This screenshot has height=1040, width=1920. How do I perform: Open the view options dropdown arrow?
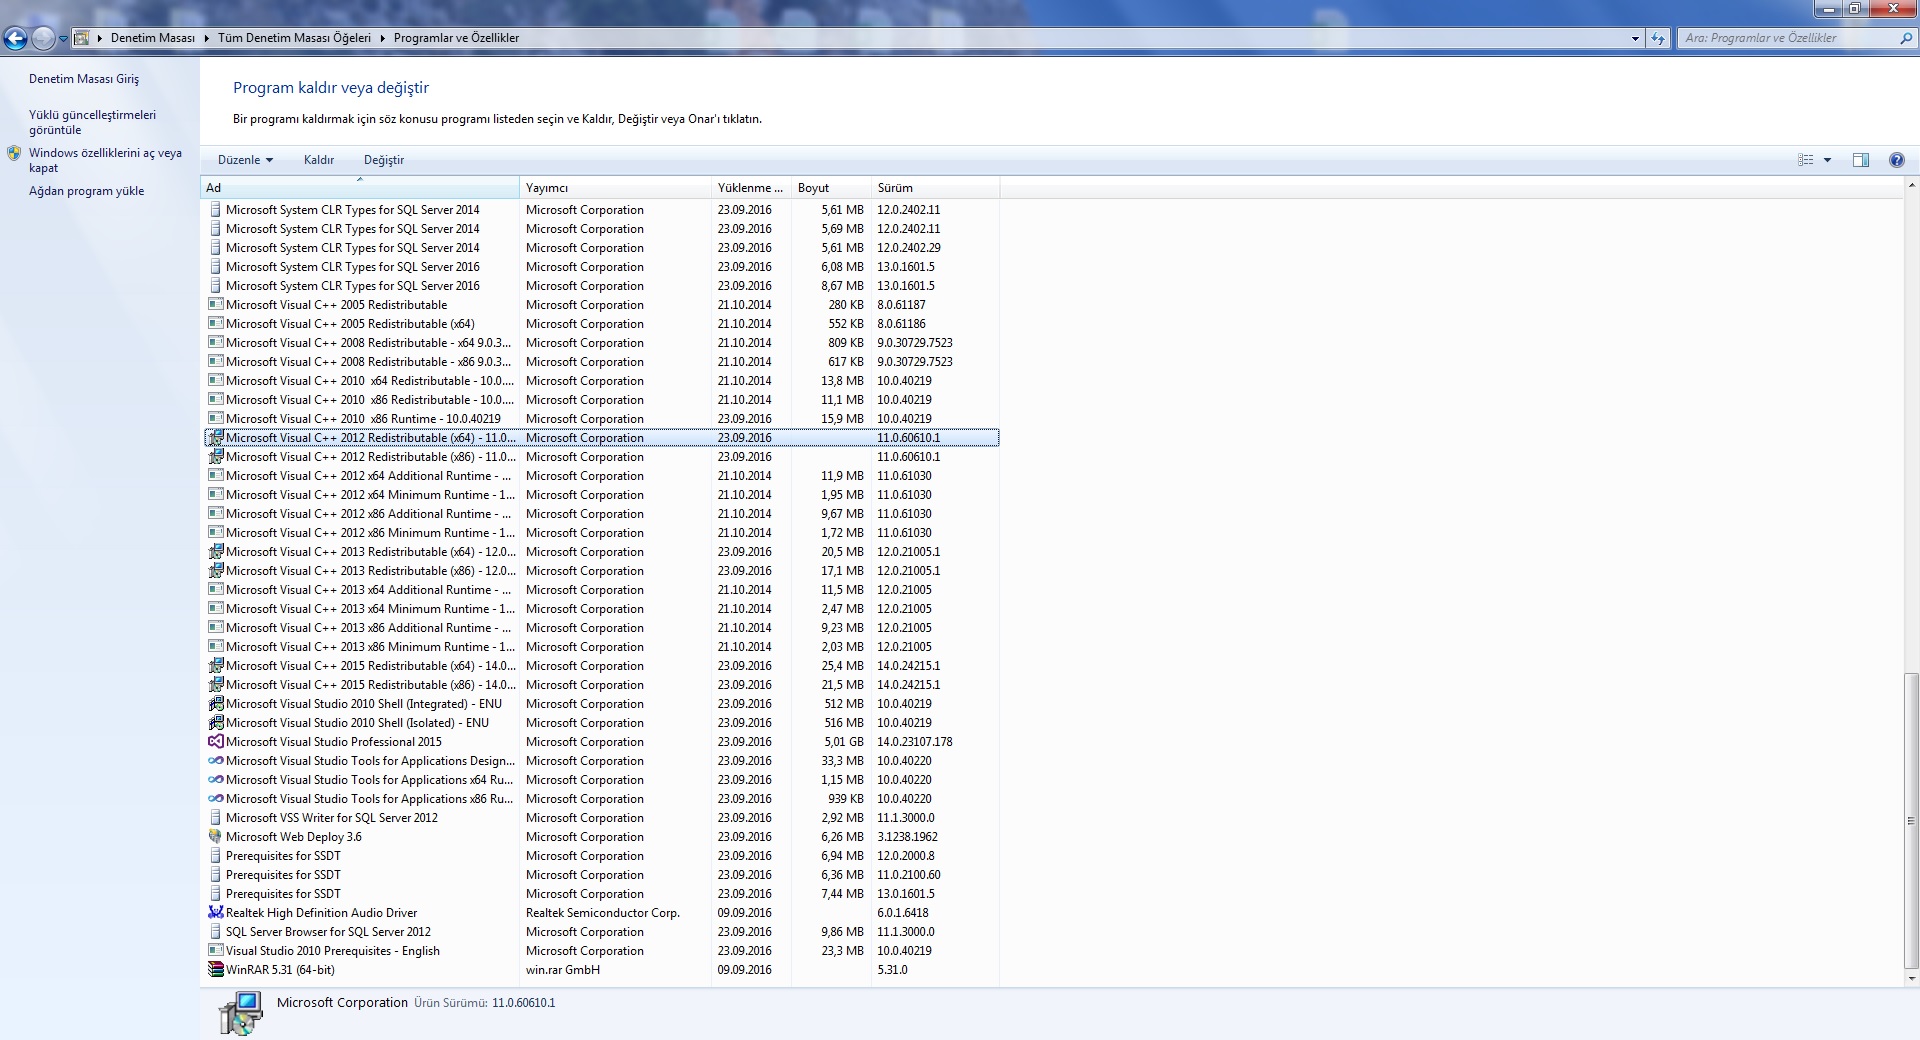(1827, 160)
